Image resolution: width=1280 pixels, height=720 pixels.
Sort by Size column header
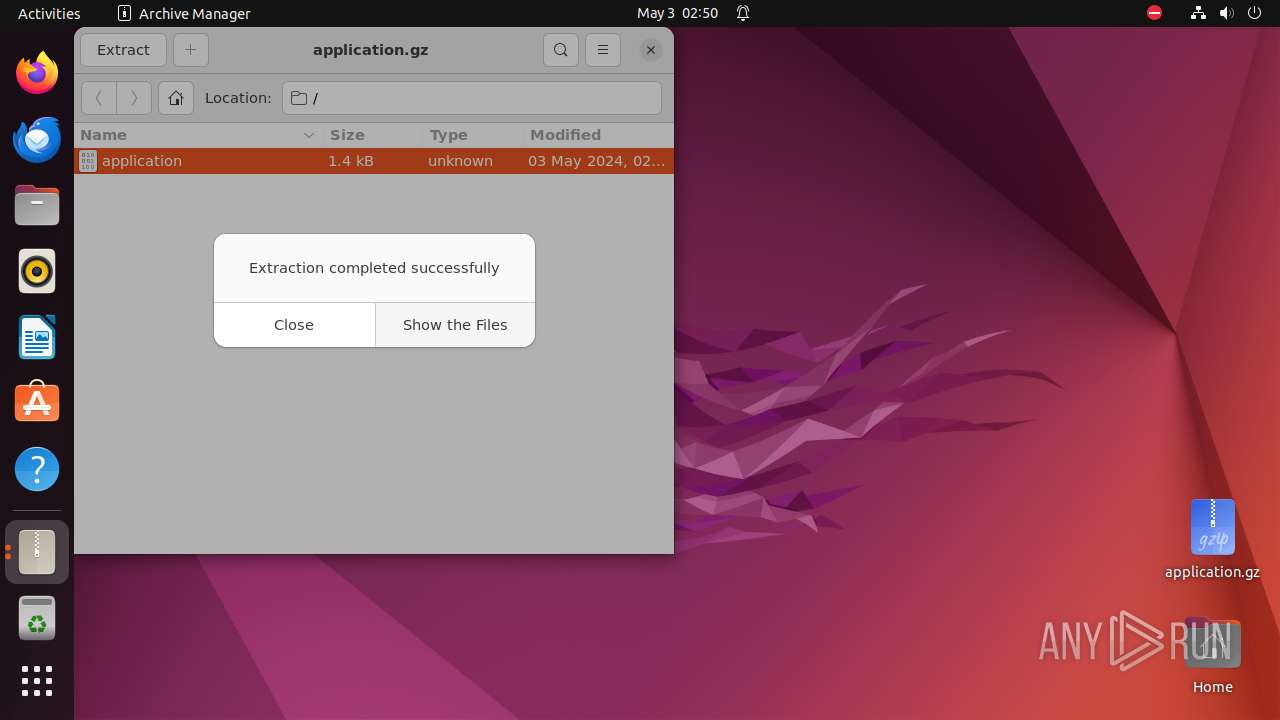point(373,135)
